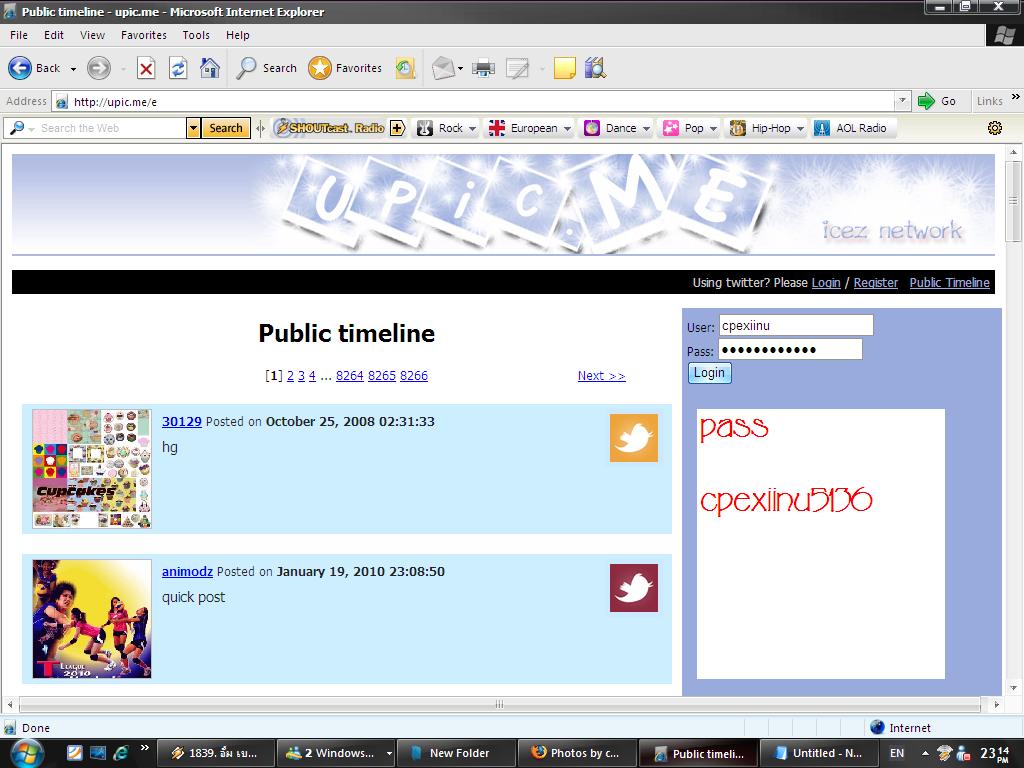
Task: Open the Search pane
Action: point(266,68)
